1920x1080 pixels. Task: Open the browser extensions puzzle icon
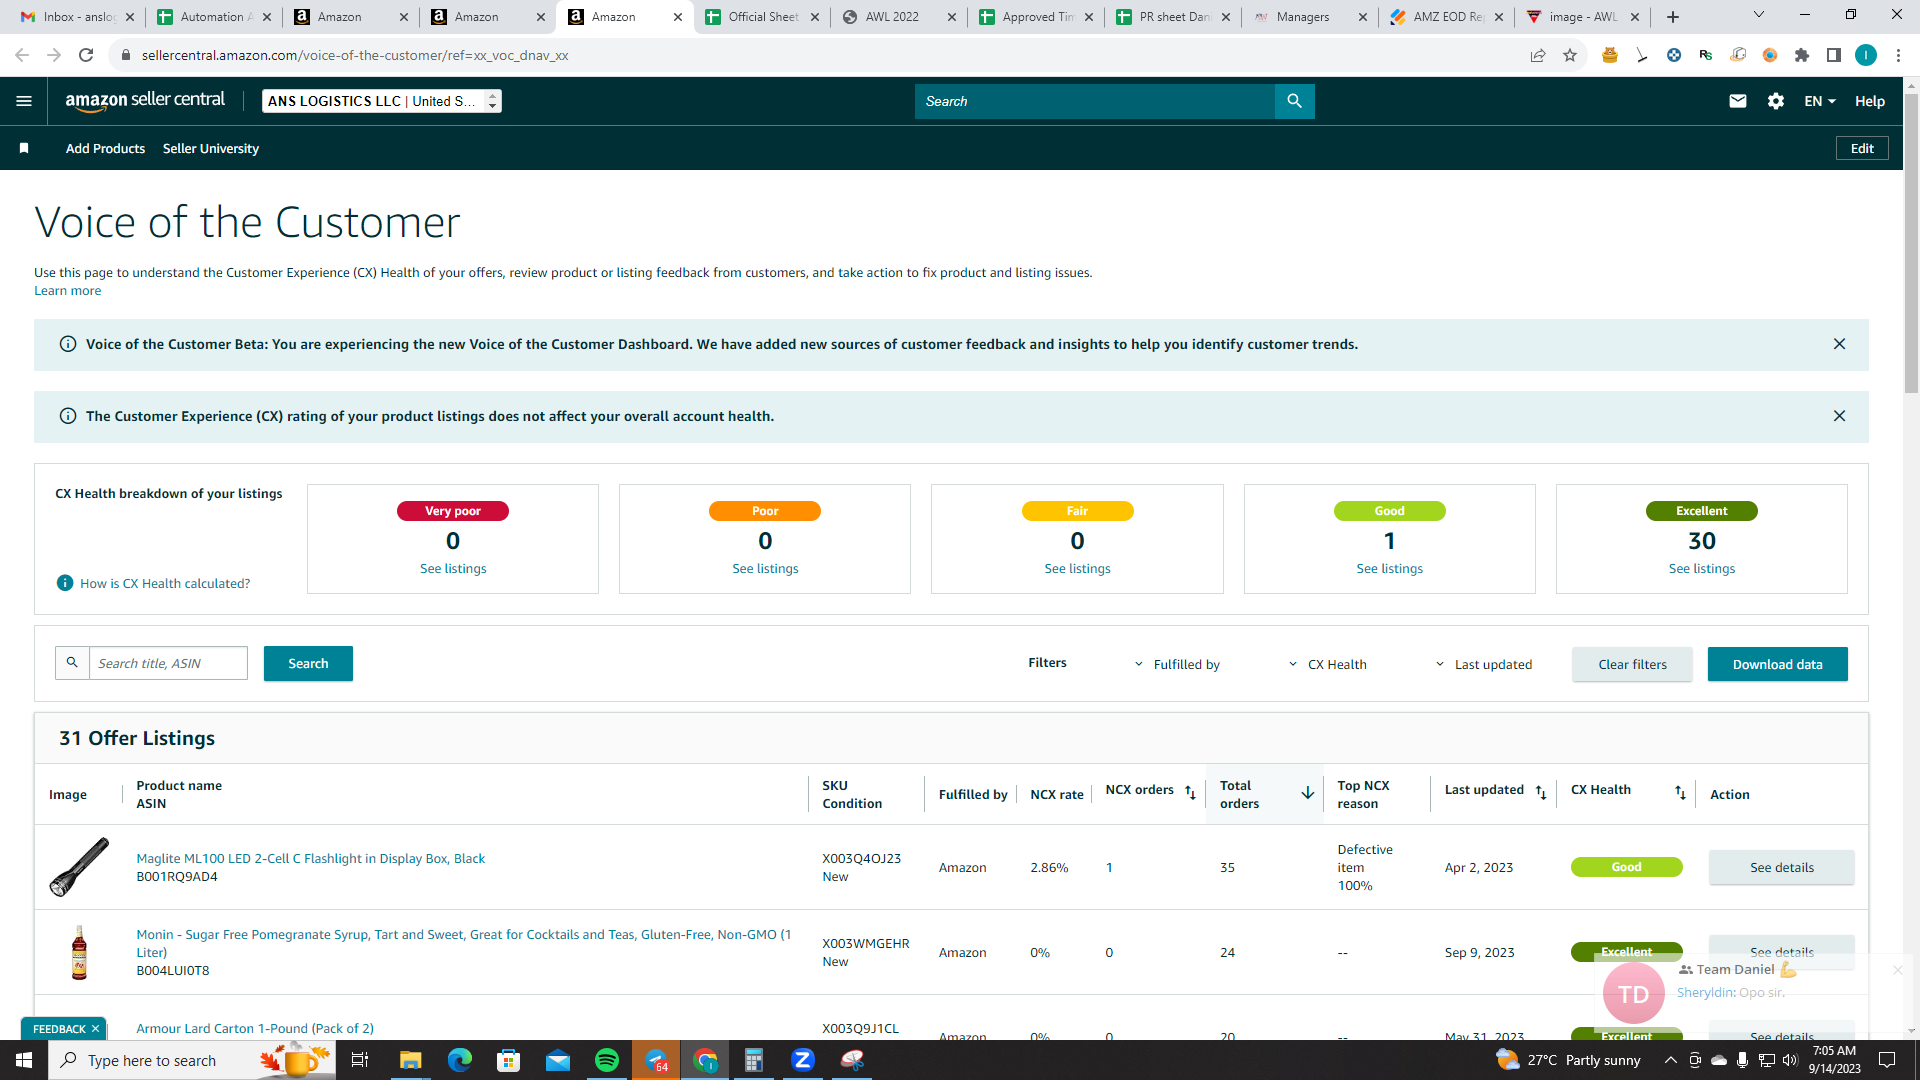tap(1802, 55)
